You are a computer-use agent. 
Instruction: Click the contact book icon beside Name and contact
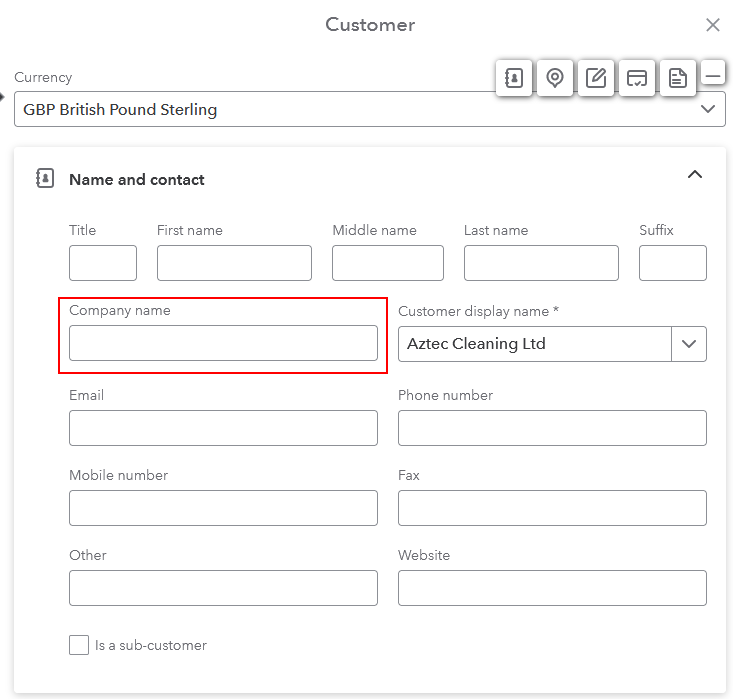click(x=44, y=179)
